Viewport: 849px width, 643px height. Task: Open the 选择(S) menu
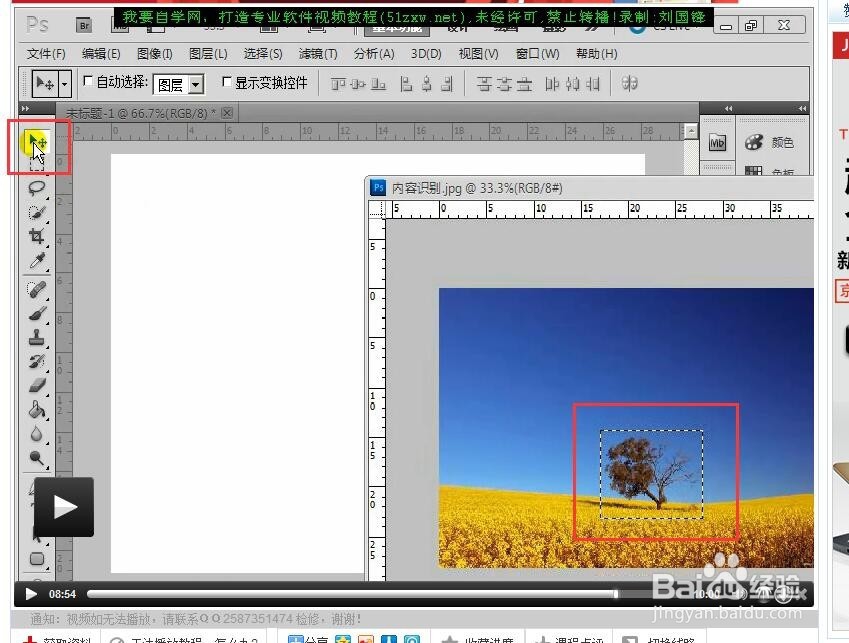coord(263,54)
